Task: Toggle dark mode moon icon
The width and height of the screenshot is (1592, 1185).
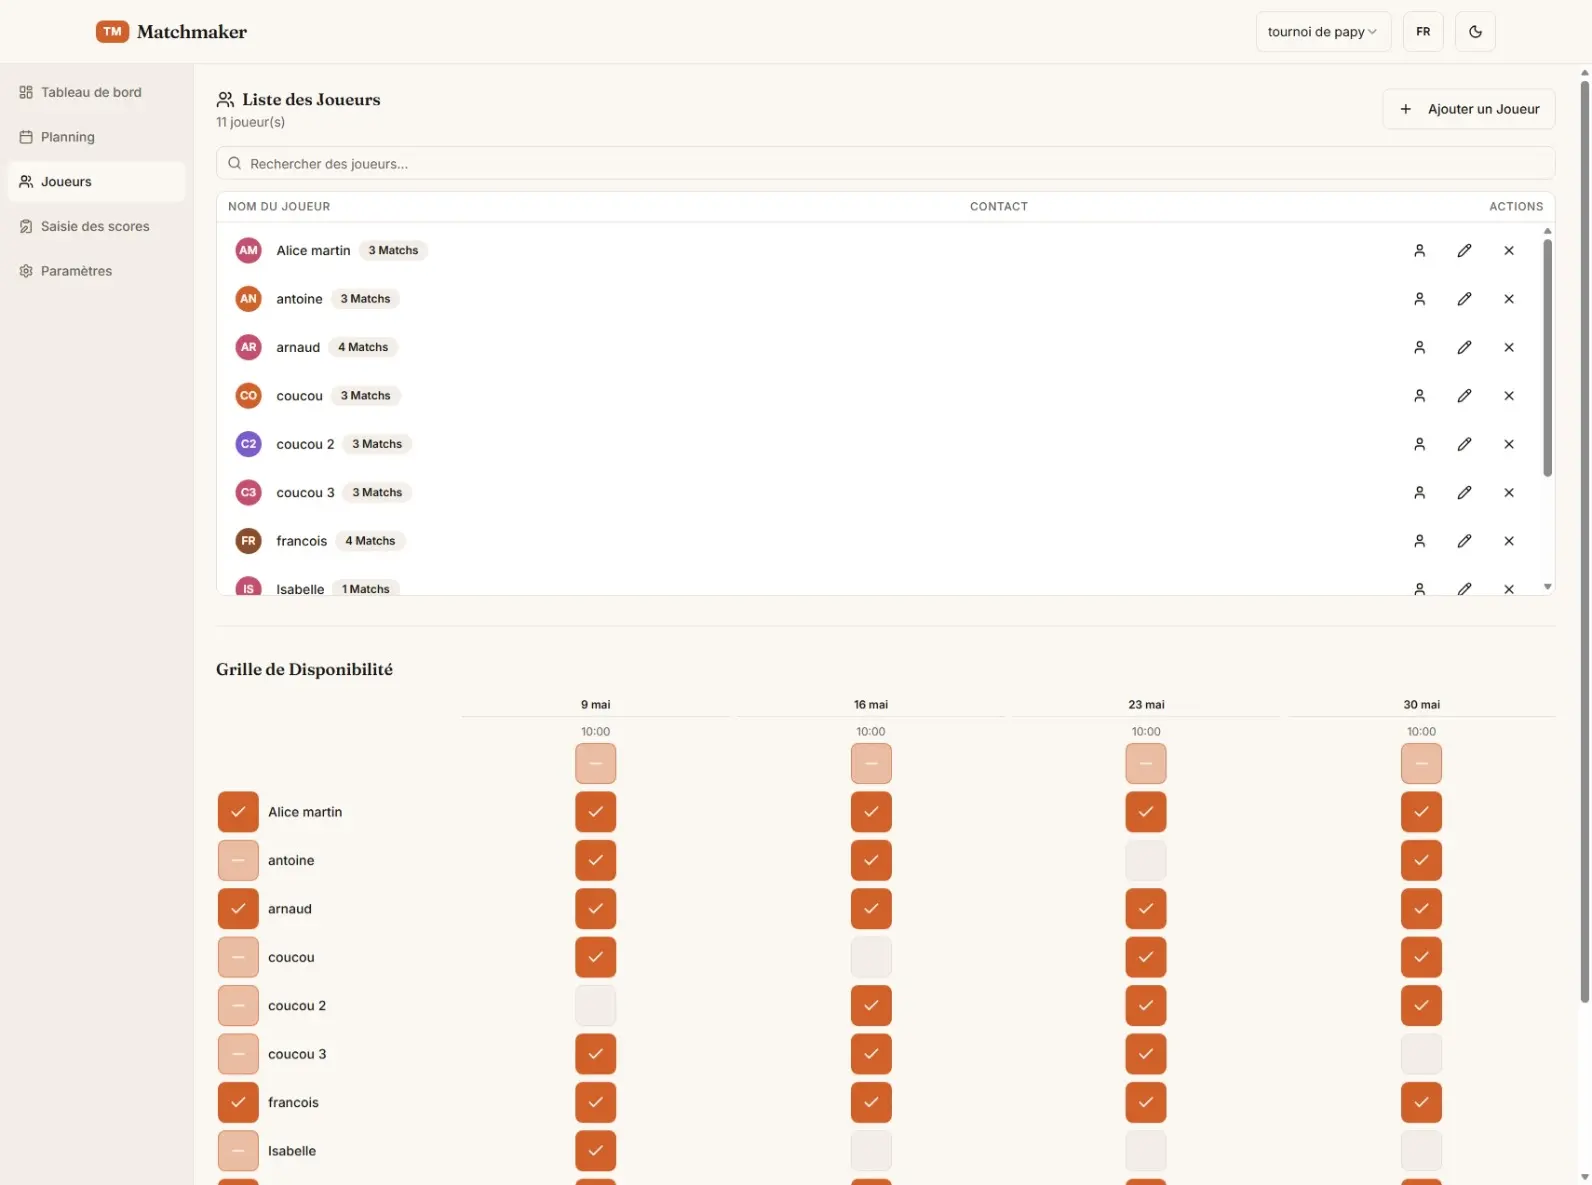Action: point(1475,32)
